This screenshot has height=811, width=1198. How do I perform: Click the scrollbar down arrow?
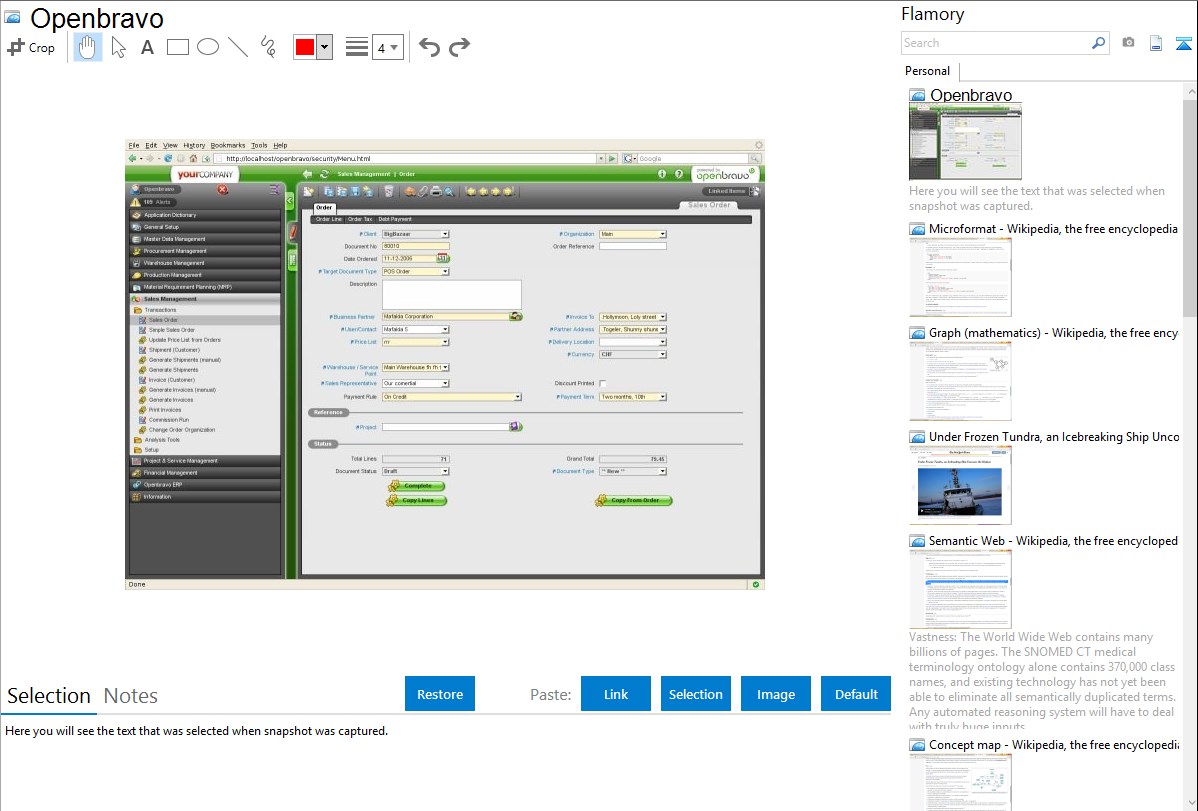coord(1190,803)
